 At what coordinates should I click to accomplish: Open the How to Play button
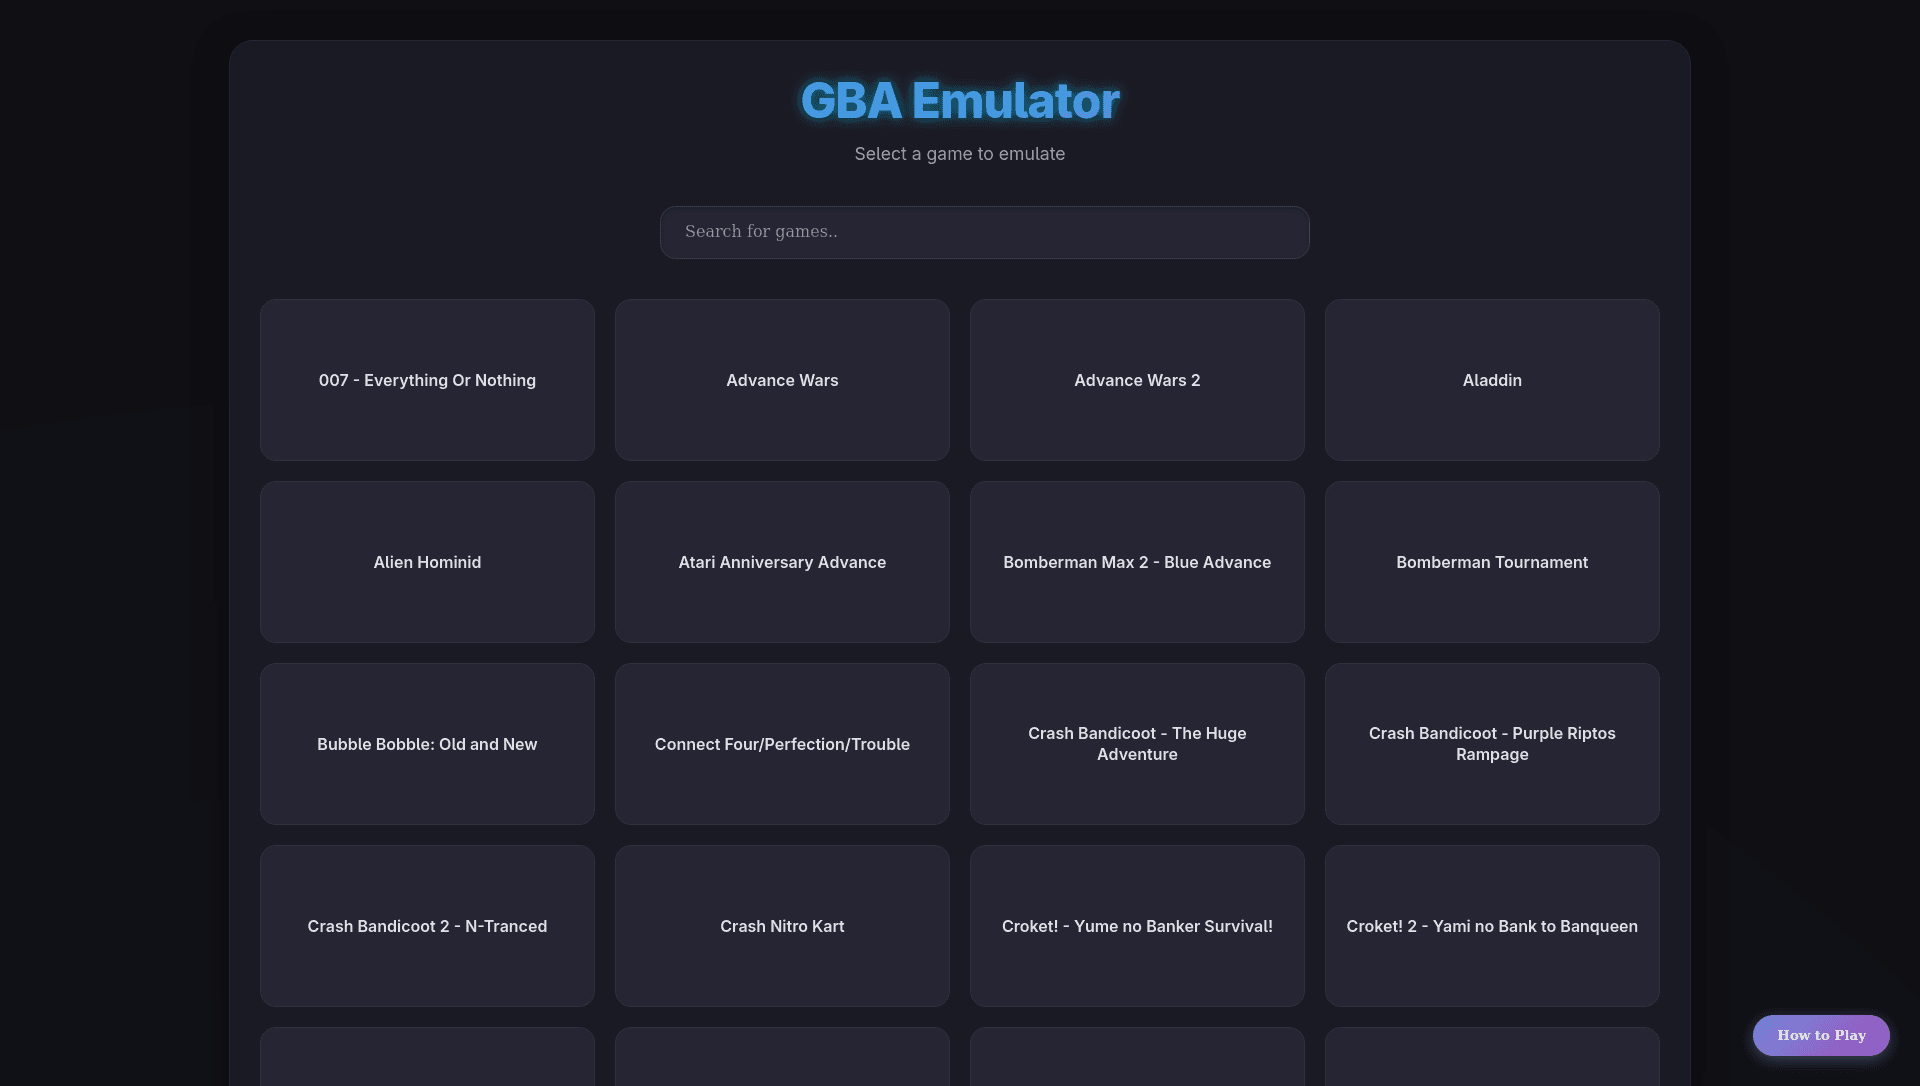coord(1821,1035)
